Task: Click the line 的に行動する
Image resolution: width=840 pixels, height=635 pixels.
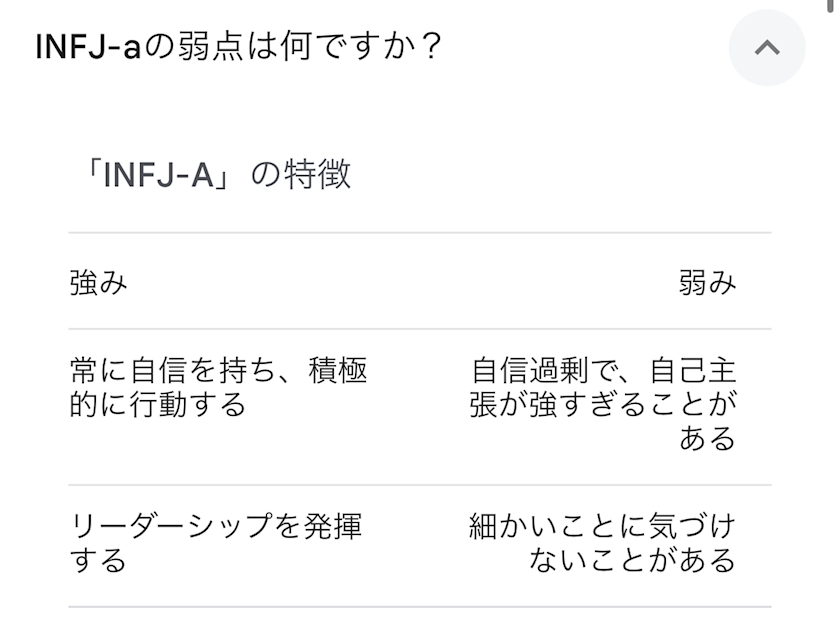Action: pos(157,405)
